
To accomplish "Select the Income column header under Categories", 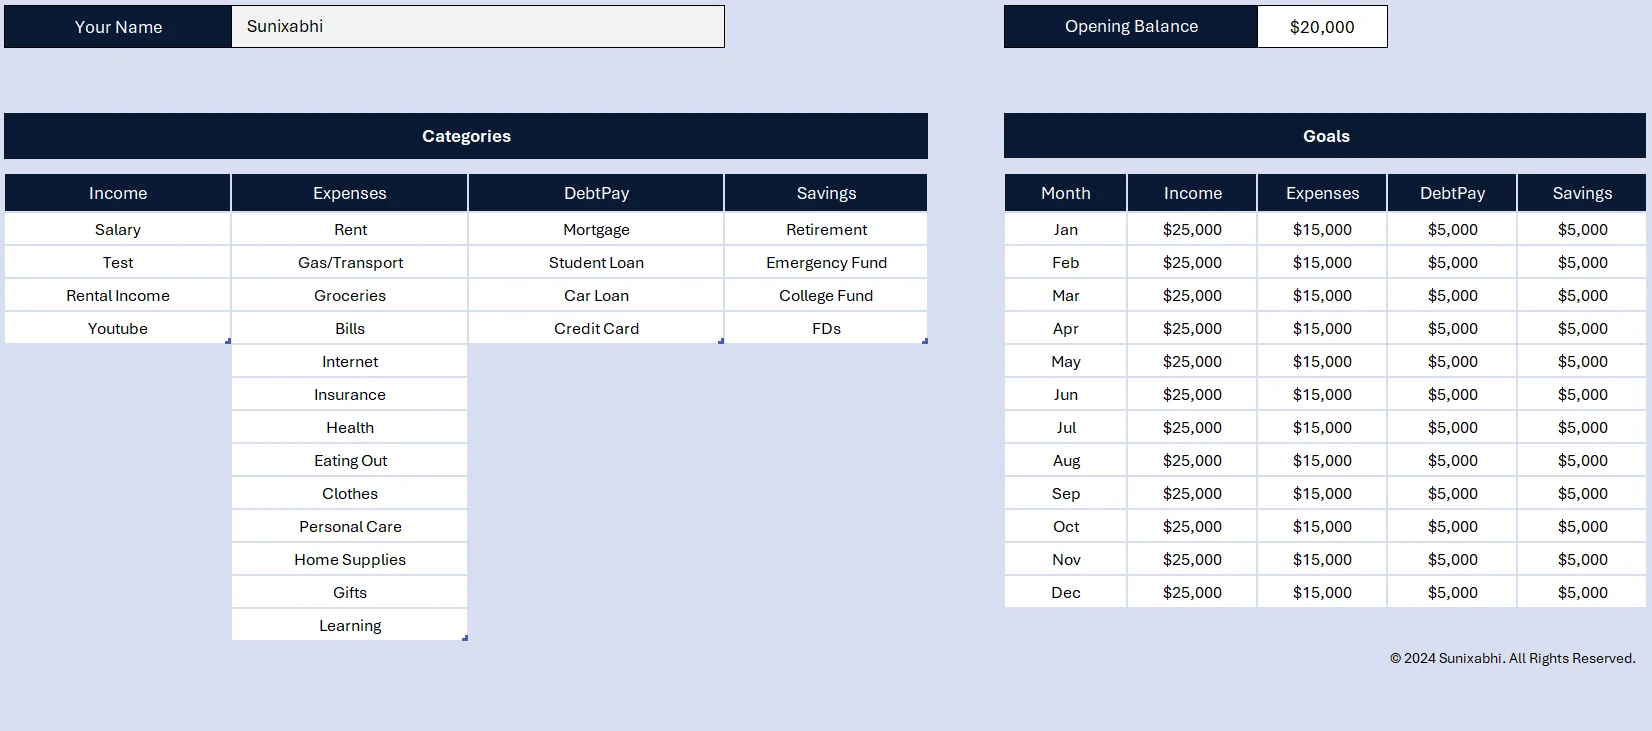I will tap(117, 192).
